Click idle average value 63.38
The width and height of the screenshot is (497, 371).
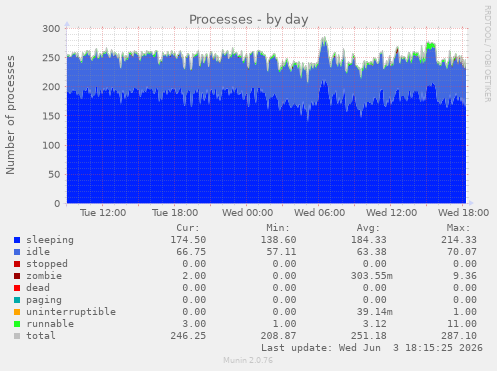pos(372,252)
